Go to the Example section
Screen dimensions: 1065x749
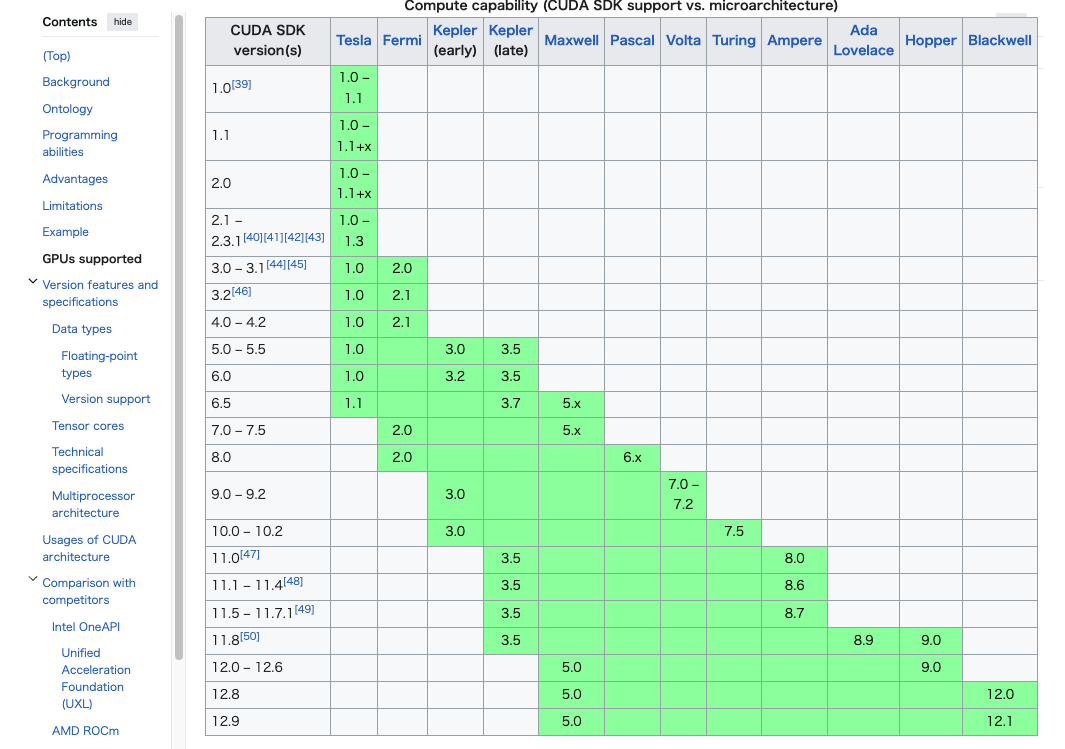pos(65,232)
